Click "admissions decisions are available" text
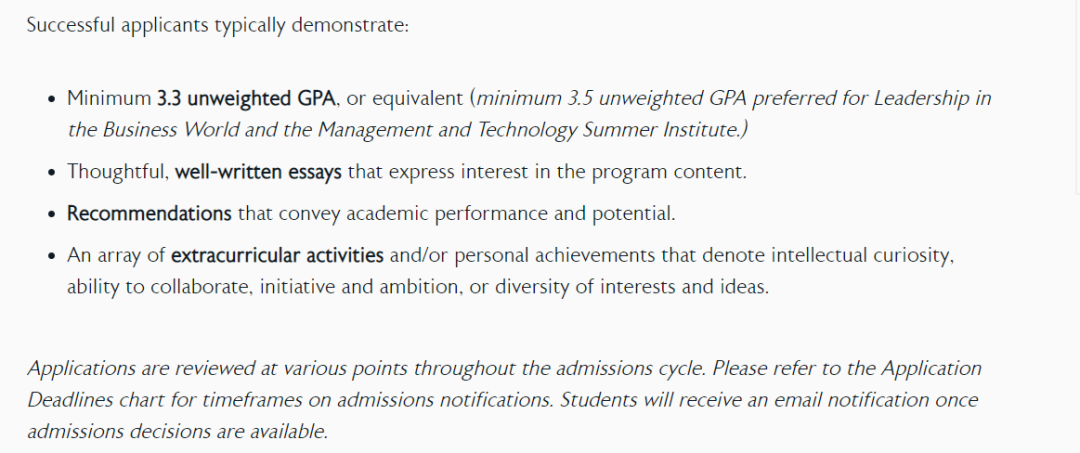The image size is (1080, 453). 177,431
